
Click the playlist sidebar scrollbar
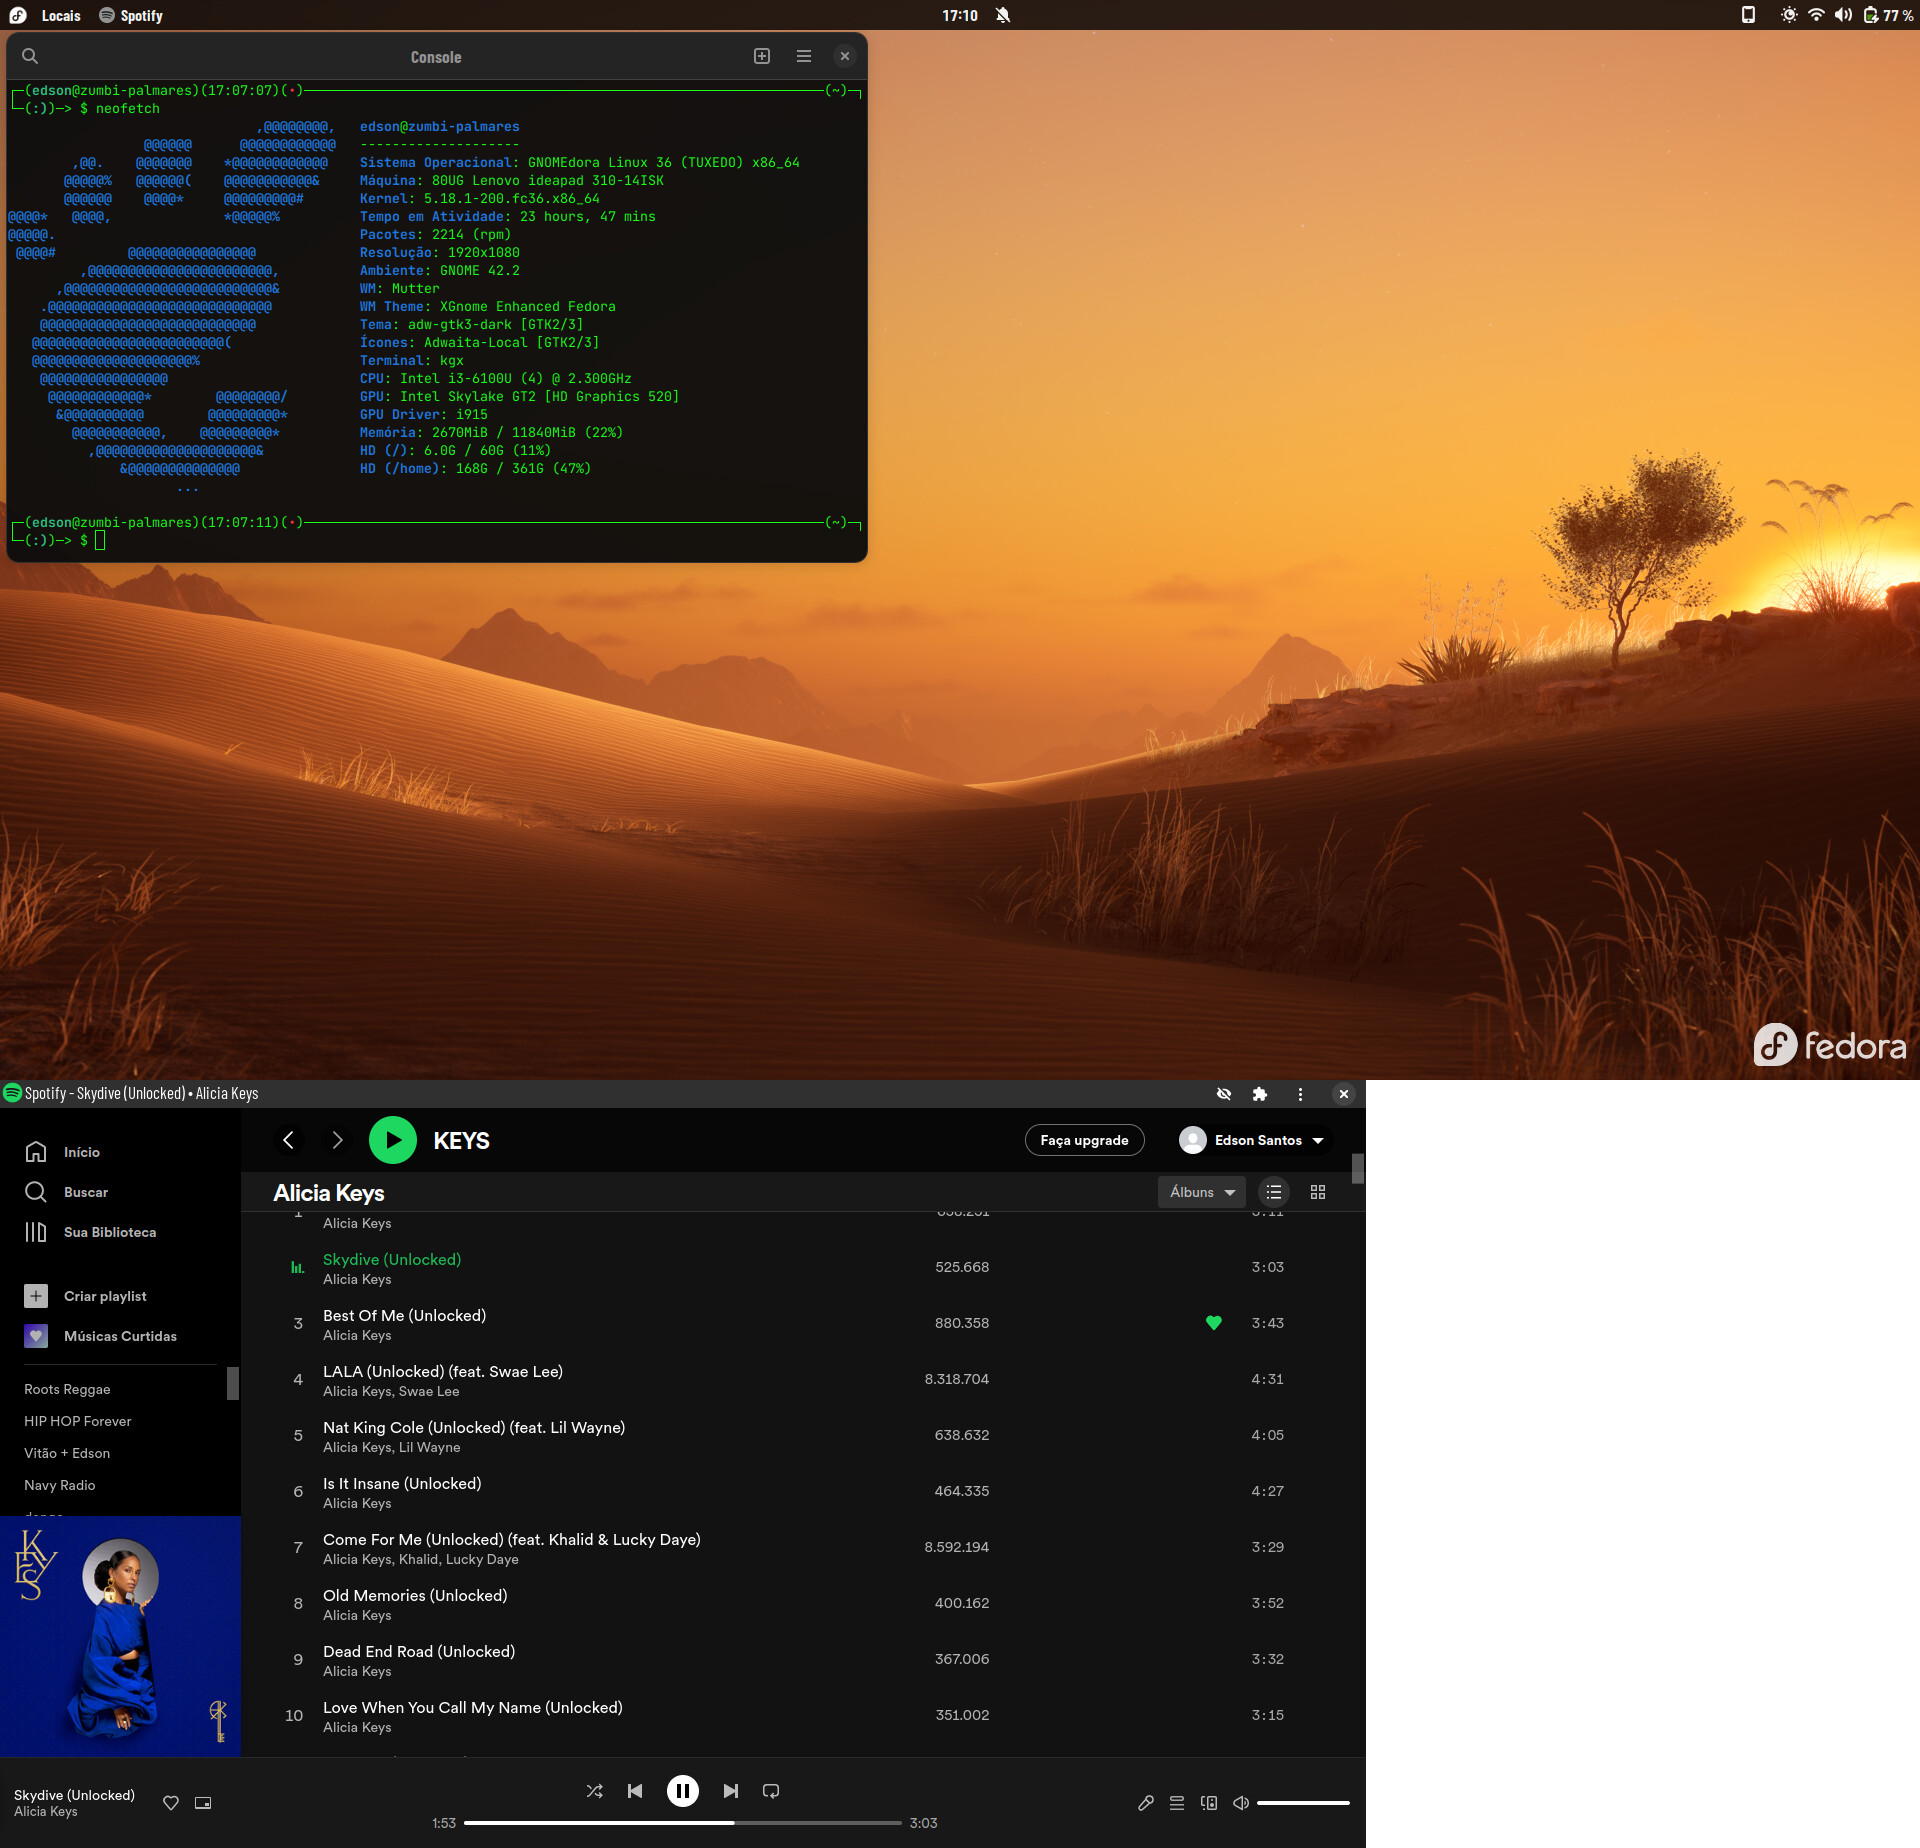click(x=233, y=1383)
